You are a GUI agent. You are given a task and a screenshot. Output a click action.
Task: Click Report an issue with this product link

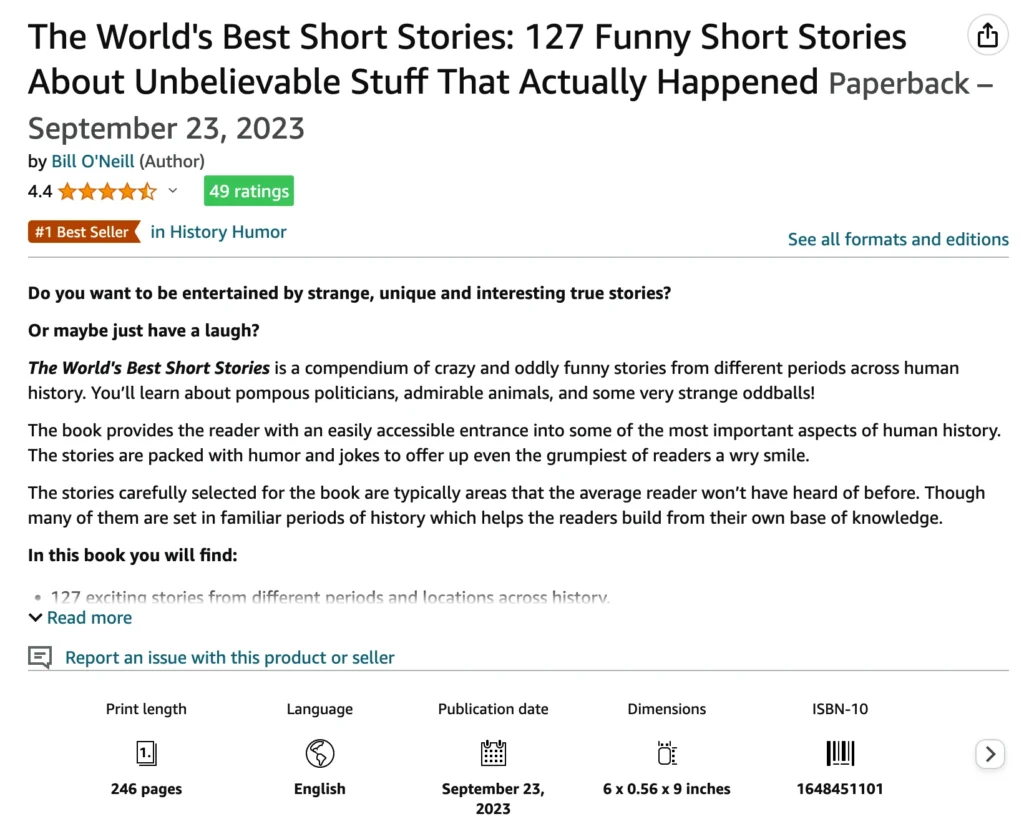point(229,657)
